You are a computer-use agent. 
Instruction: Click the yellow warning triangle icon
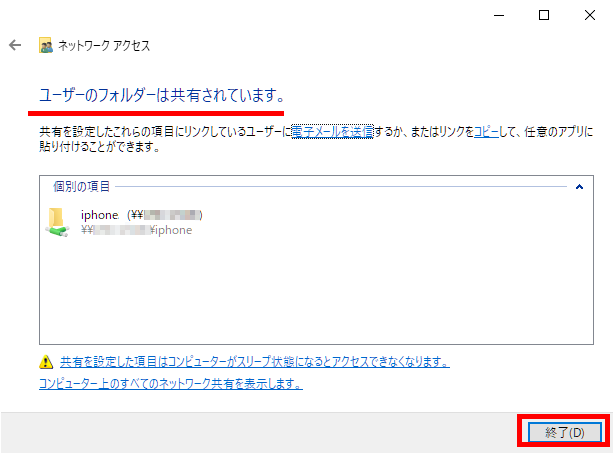click(46, 362)
